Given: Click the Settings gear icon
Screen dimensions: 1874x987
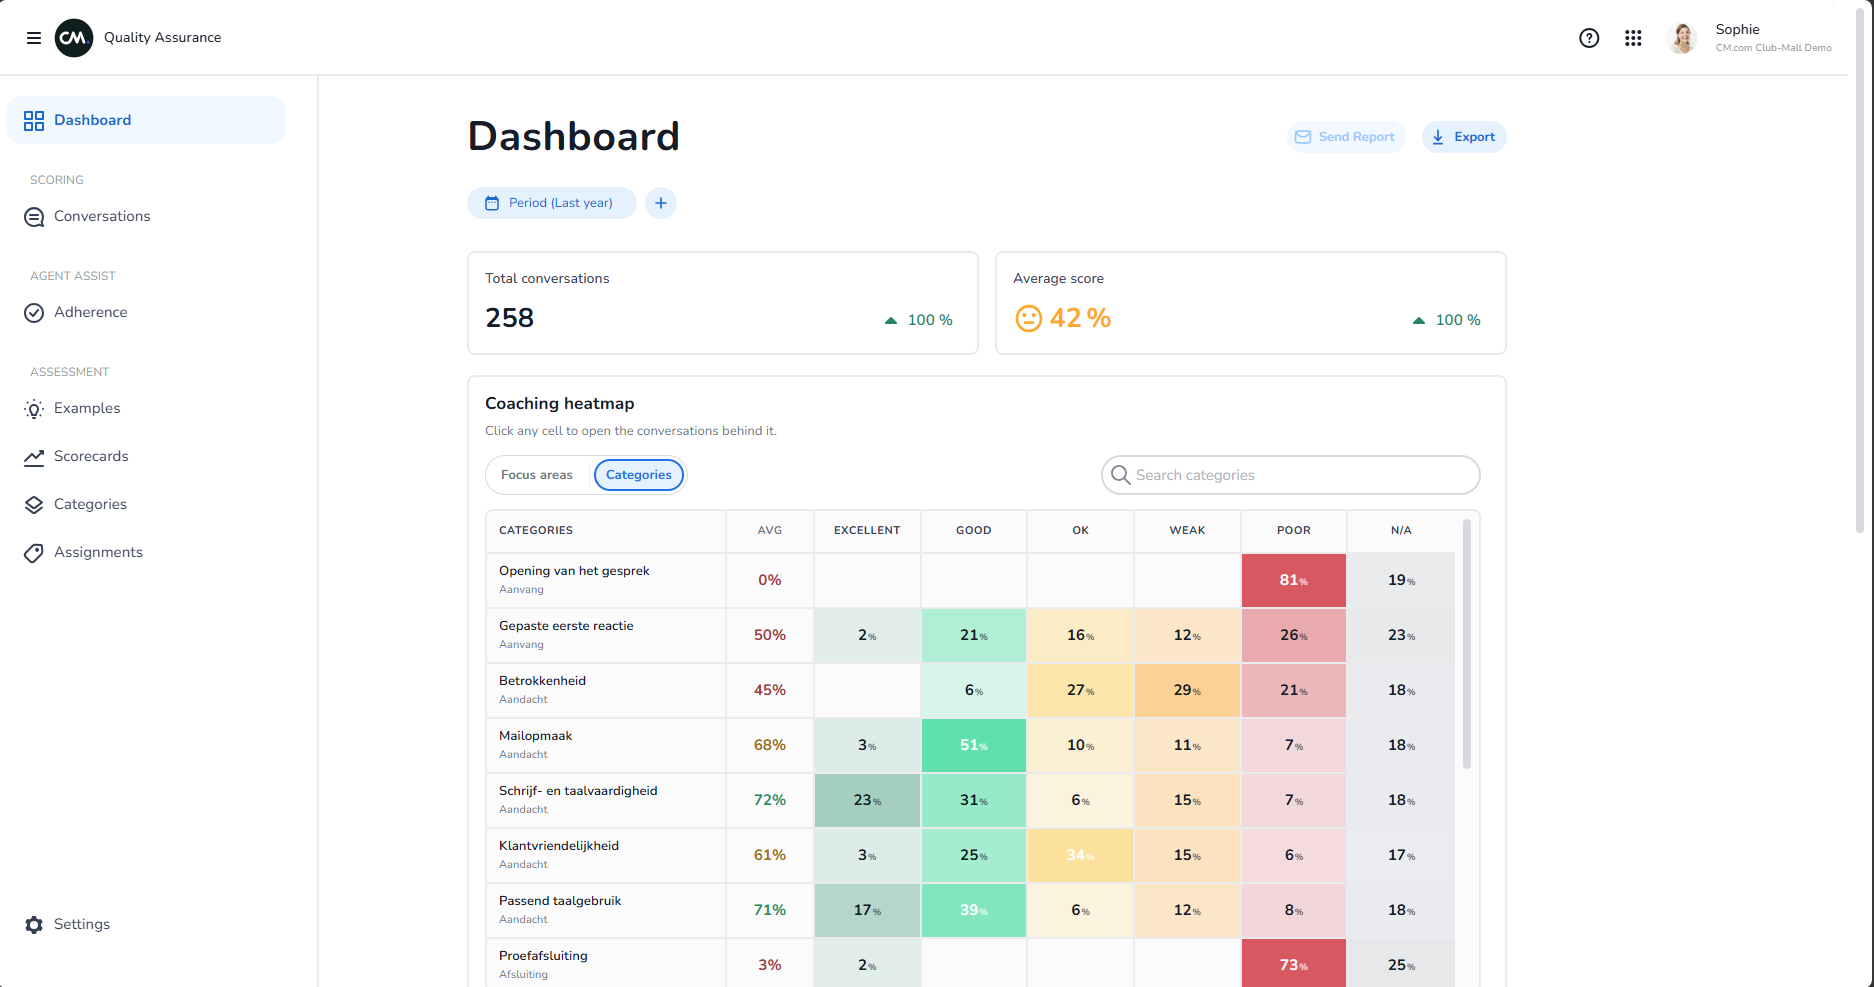Looking at the screenshot, I should (34, 925).
